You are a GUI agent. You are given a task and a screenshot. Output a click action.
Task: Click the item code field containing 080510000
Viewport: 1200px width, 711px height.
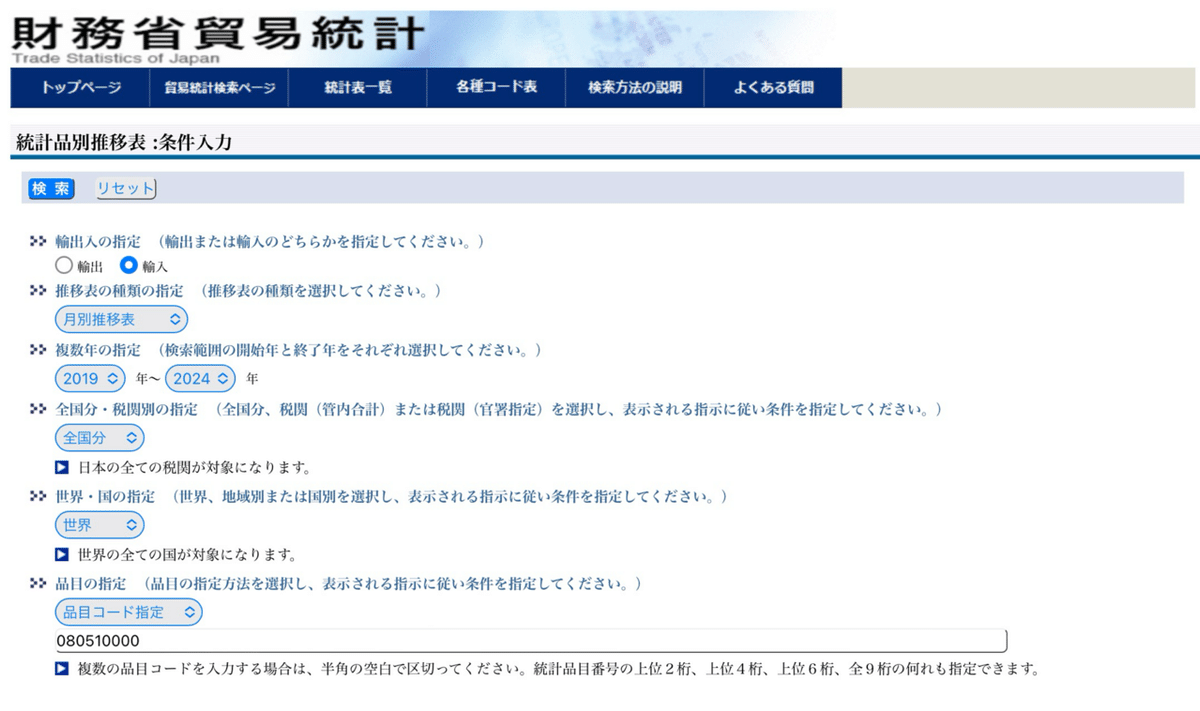(531, 641)
